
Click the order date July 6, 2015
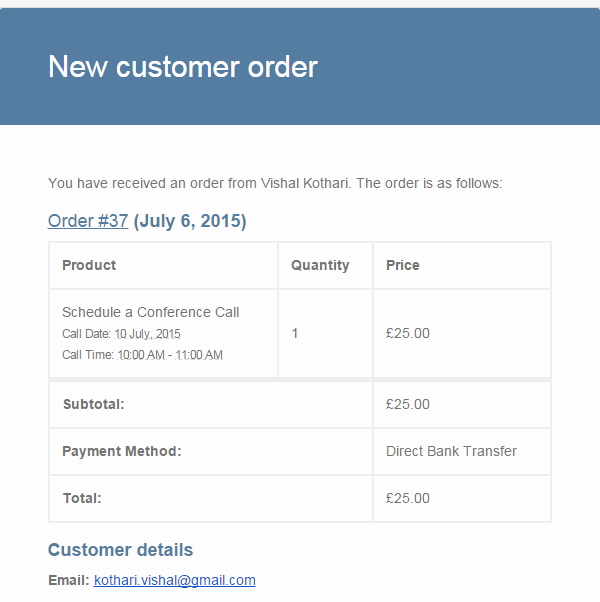(x=190, y=221)
